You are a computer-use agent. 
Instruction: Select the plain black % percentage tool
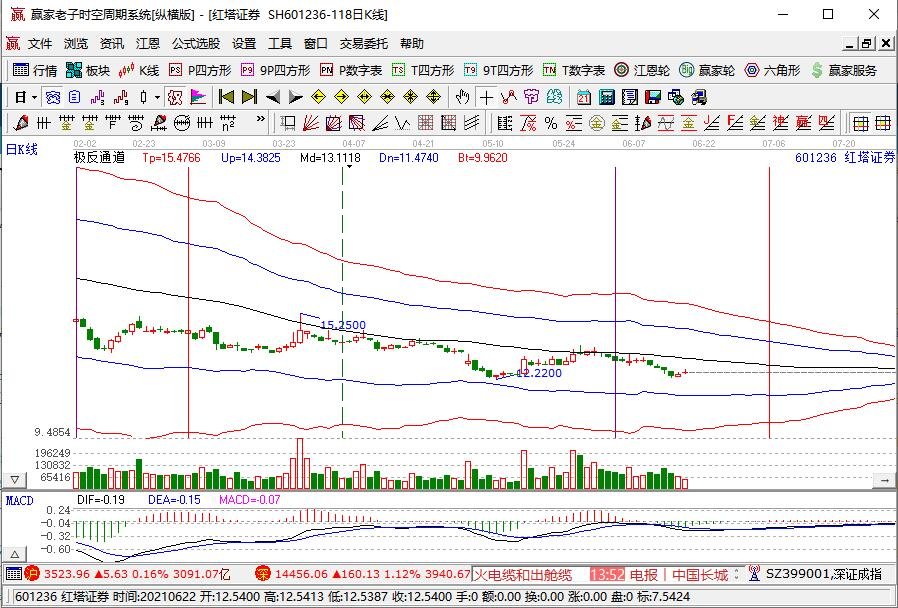551,123
